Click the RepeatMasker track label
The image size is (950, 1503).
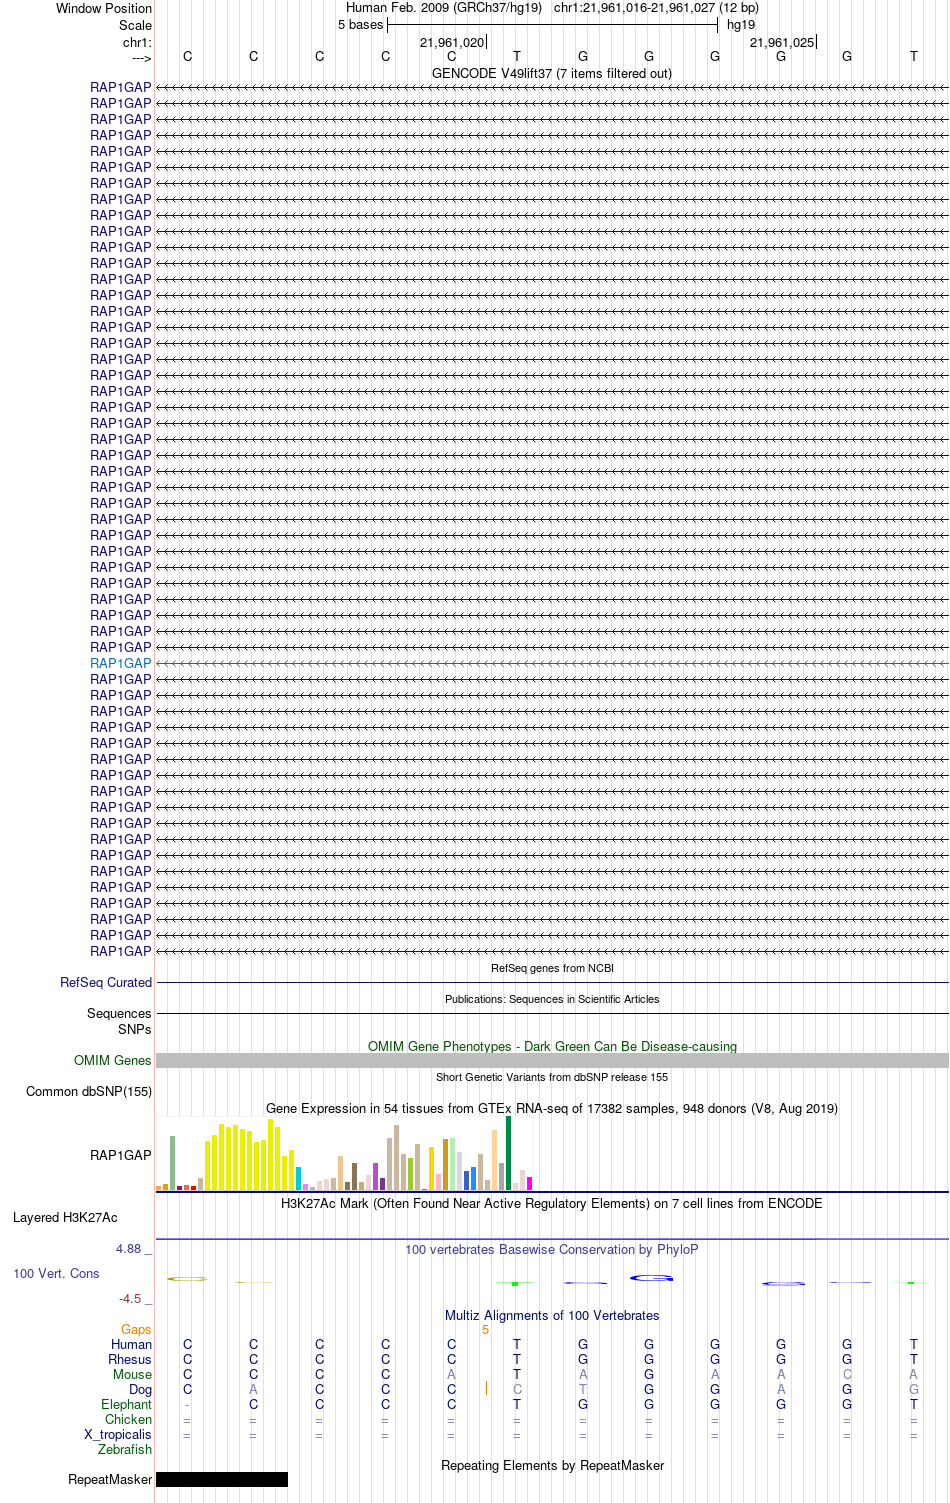[x=110, y=1479]
